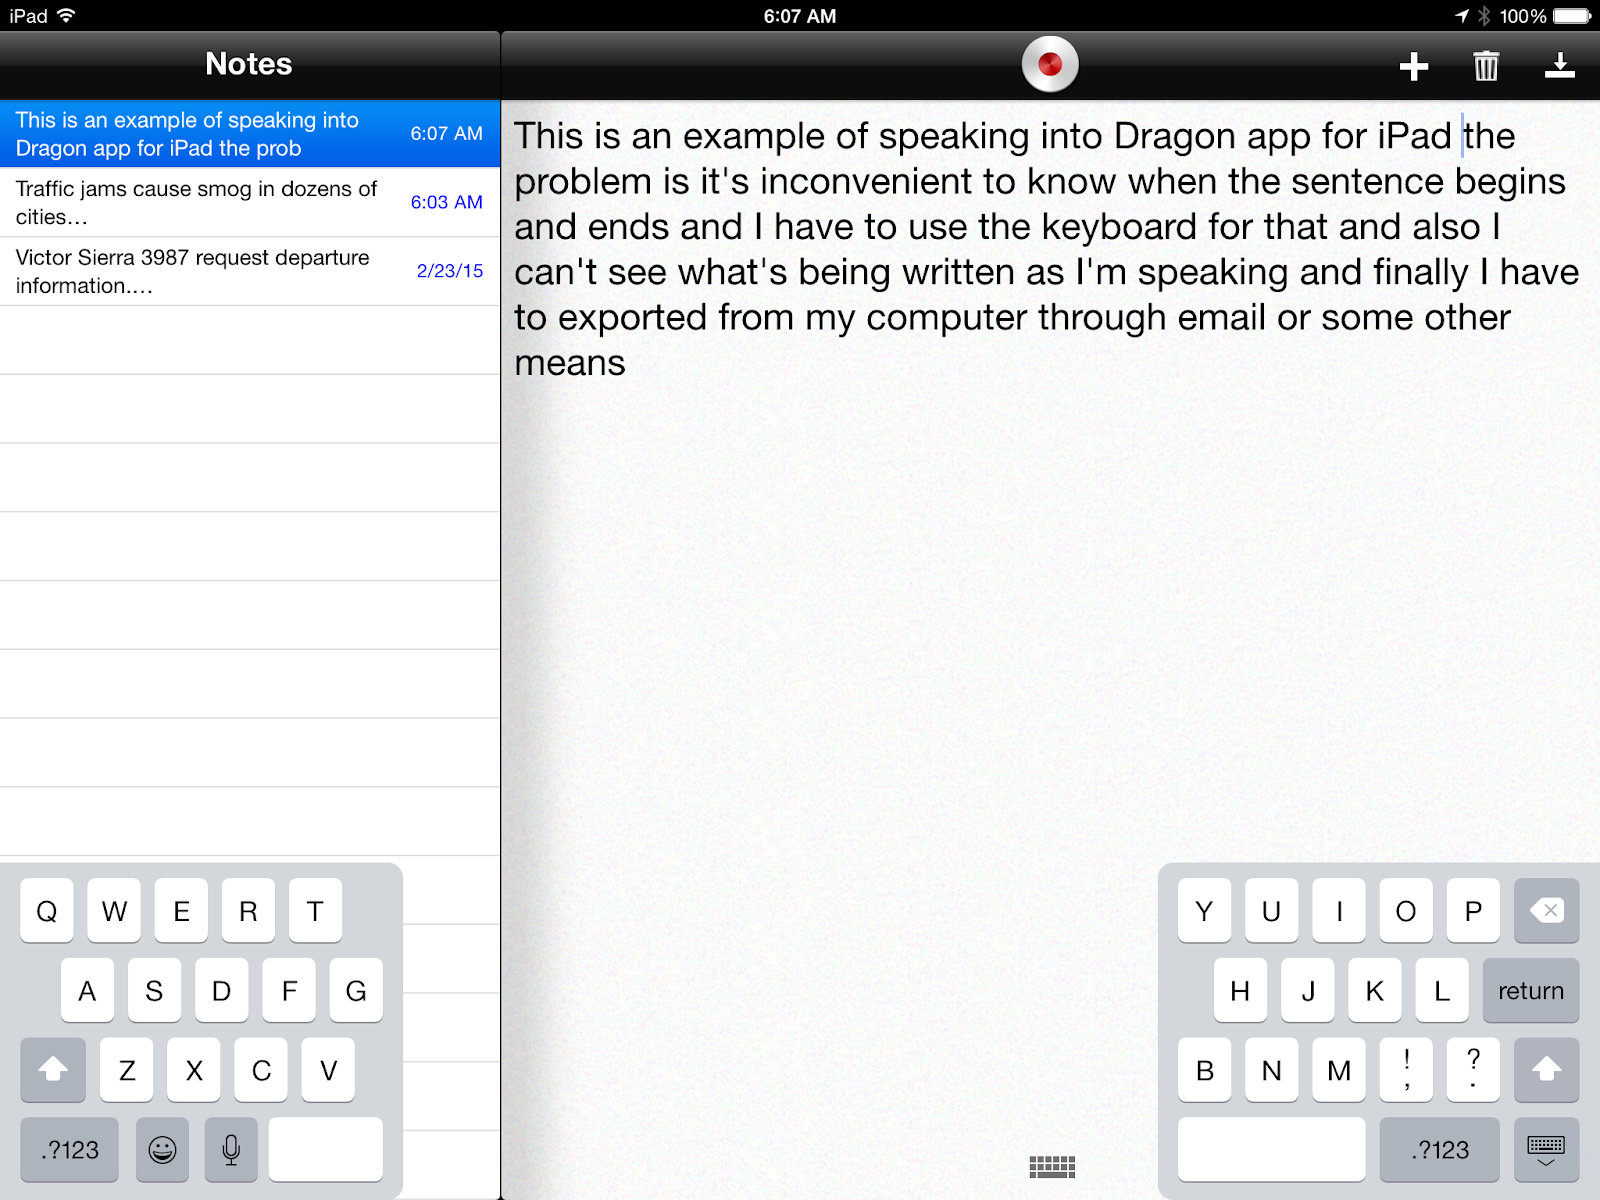Tap the C key
The height and width of the screenshot is (1200, 1600).
pyautogui.click(x=261, y=1070)
